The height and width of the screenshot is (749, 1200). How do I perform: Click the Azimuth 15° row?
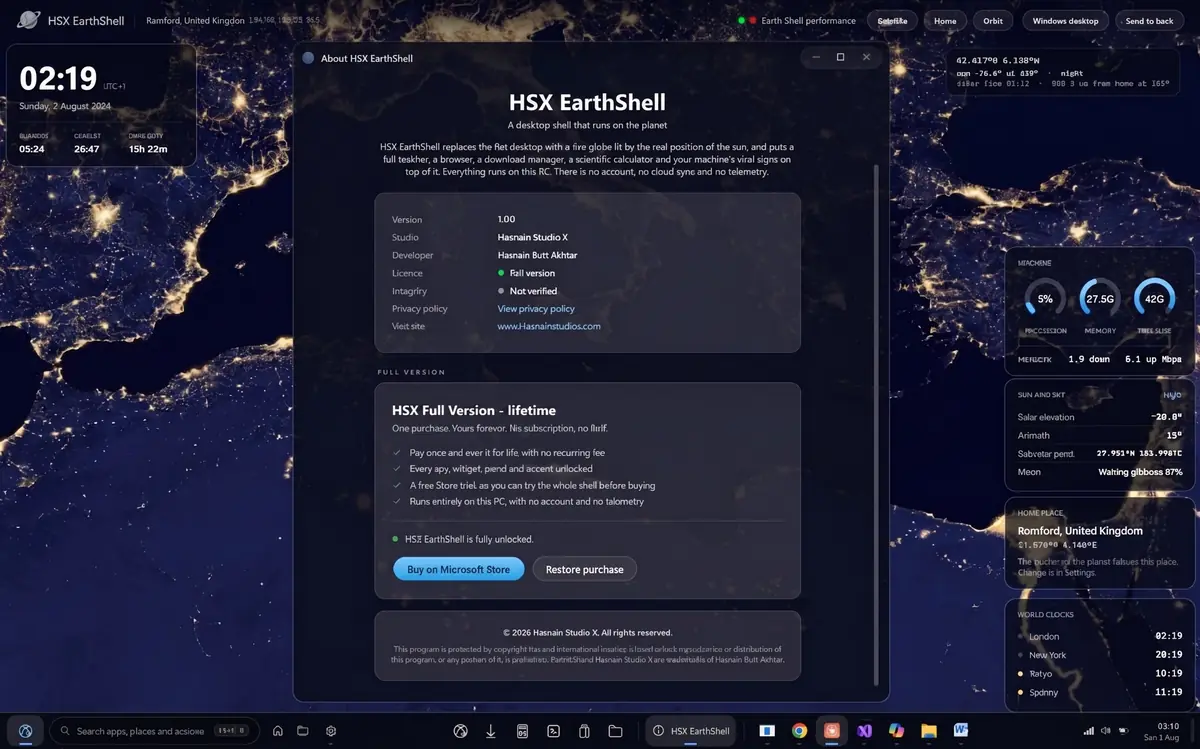click(1100, 435)
